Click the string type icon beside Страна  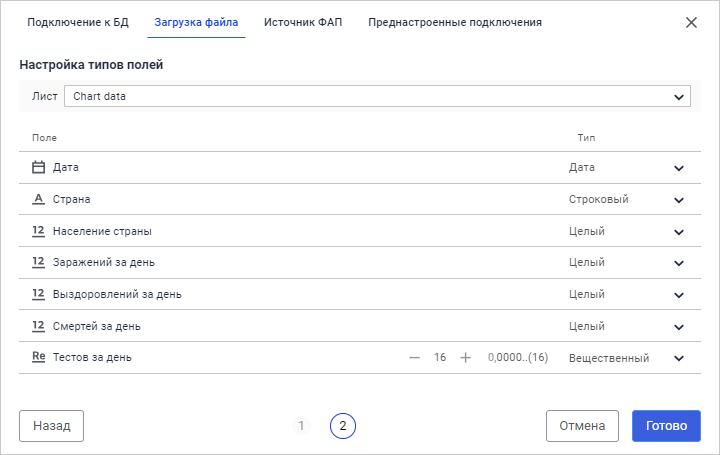point(39,199)
